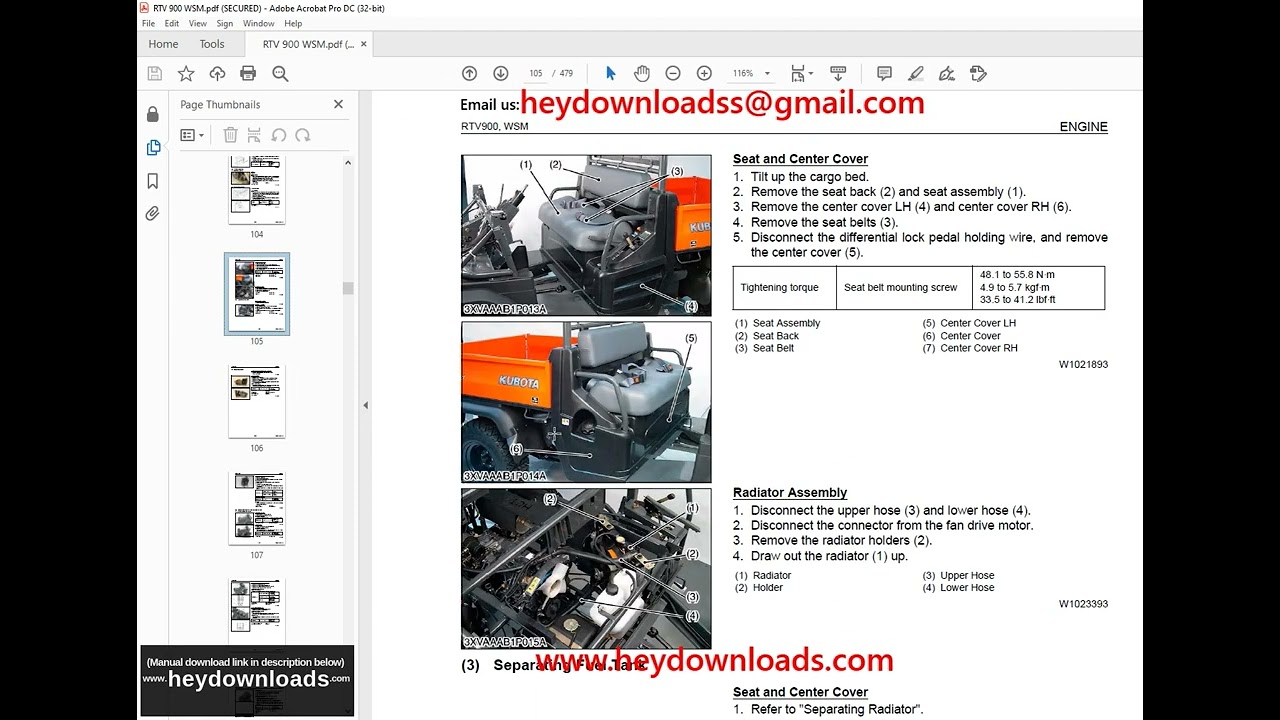Rotate pages counterclockwise in thumbnails panel
The height and width of the screenshot is (720, 1280).
(x=279, y=135)
